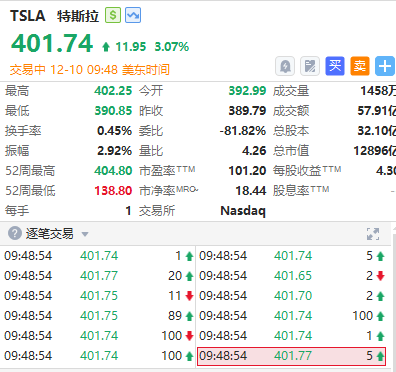
Task: Click the question mark help icon
Action: pyautogui.click(x=15, y=233)
